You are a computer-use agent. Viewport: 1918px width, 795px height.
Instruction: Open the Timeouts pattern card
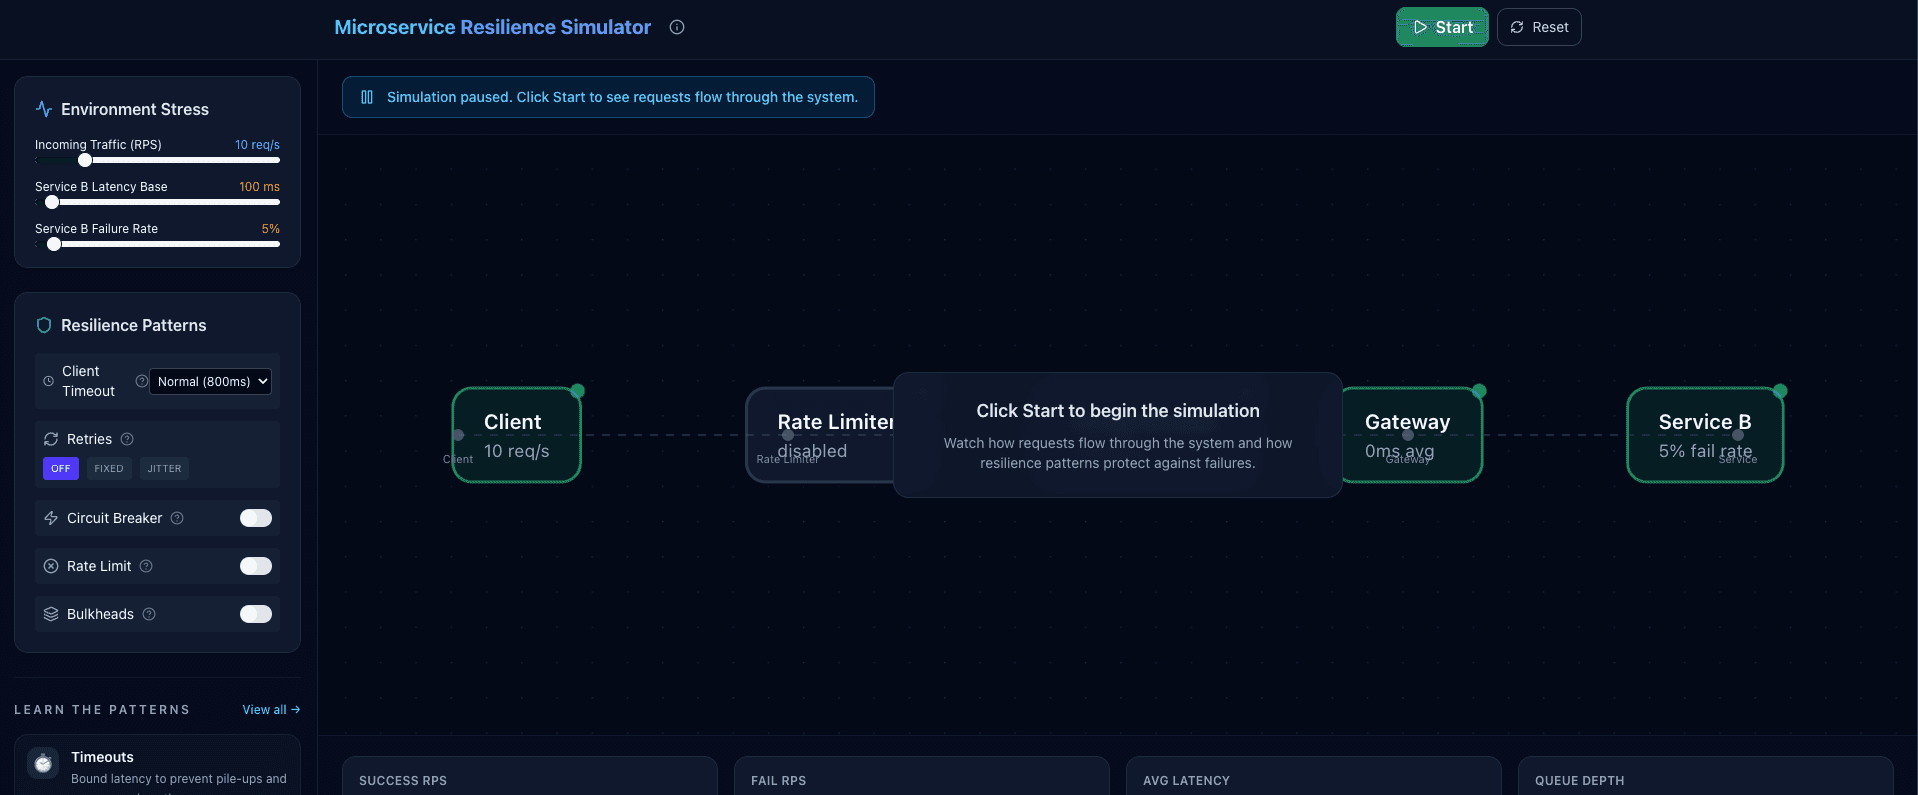click(157, 766)
